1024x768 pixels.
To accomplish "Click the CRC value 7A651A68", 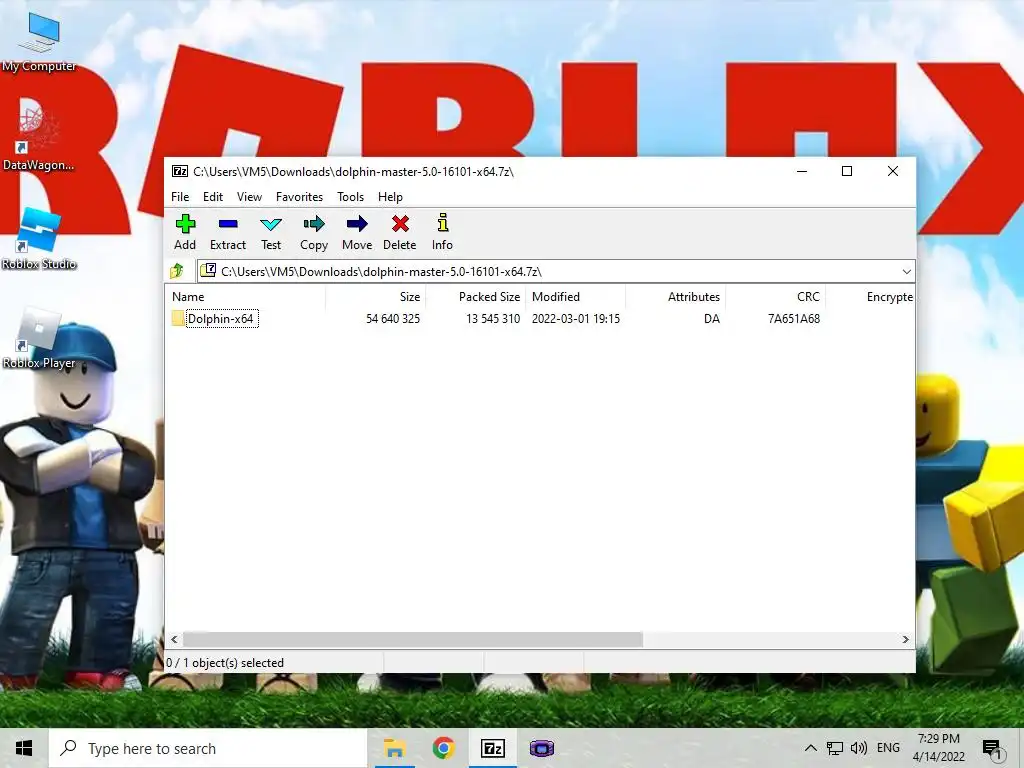I will pyautogui.click(x=793, y=319).
